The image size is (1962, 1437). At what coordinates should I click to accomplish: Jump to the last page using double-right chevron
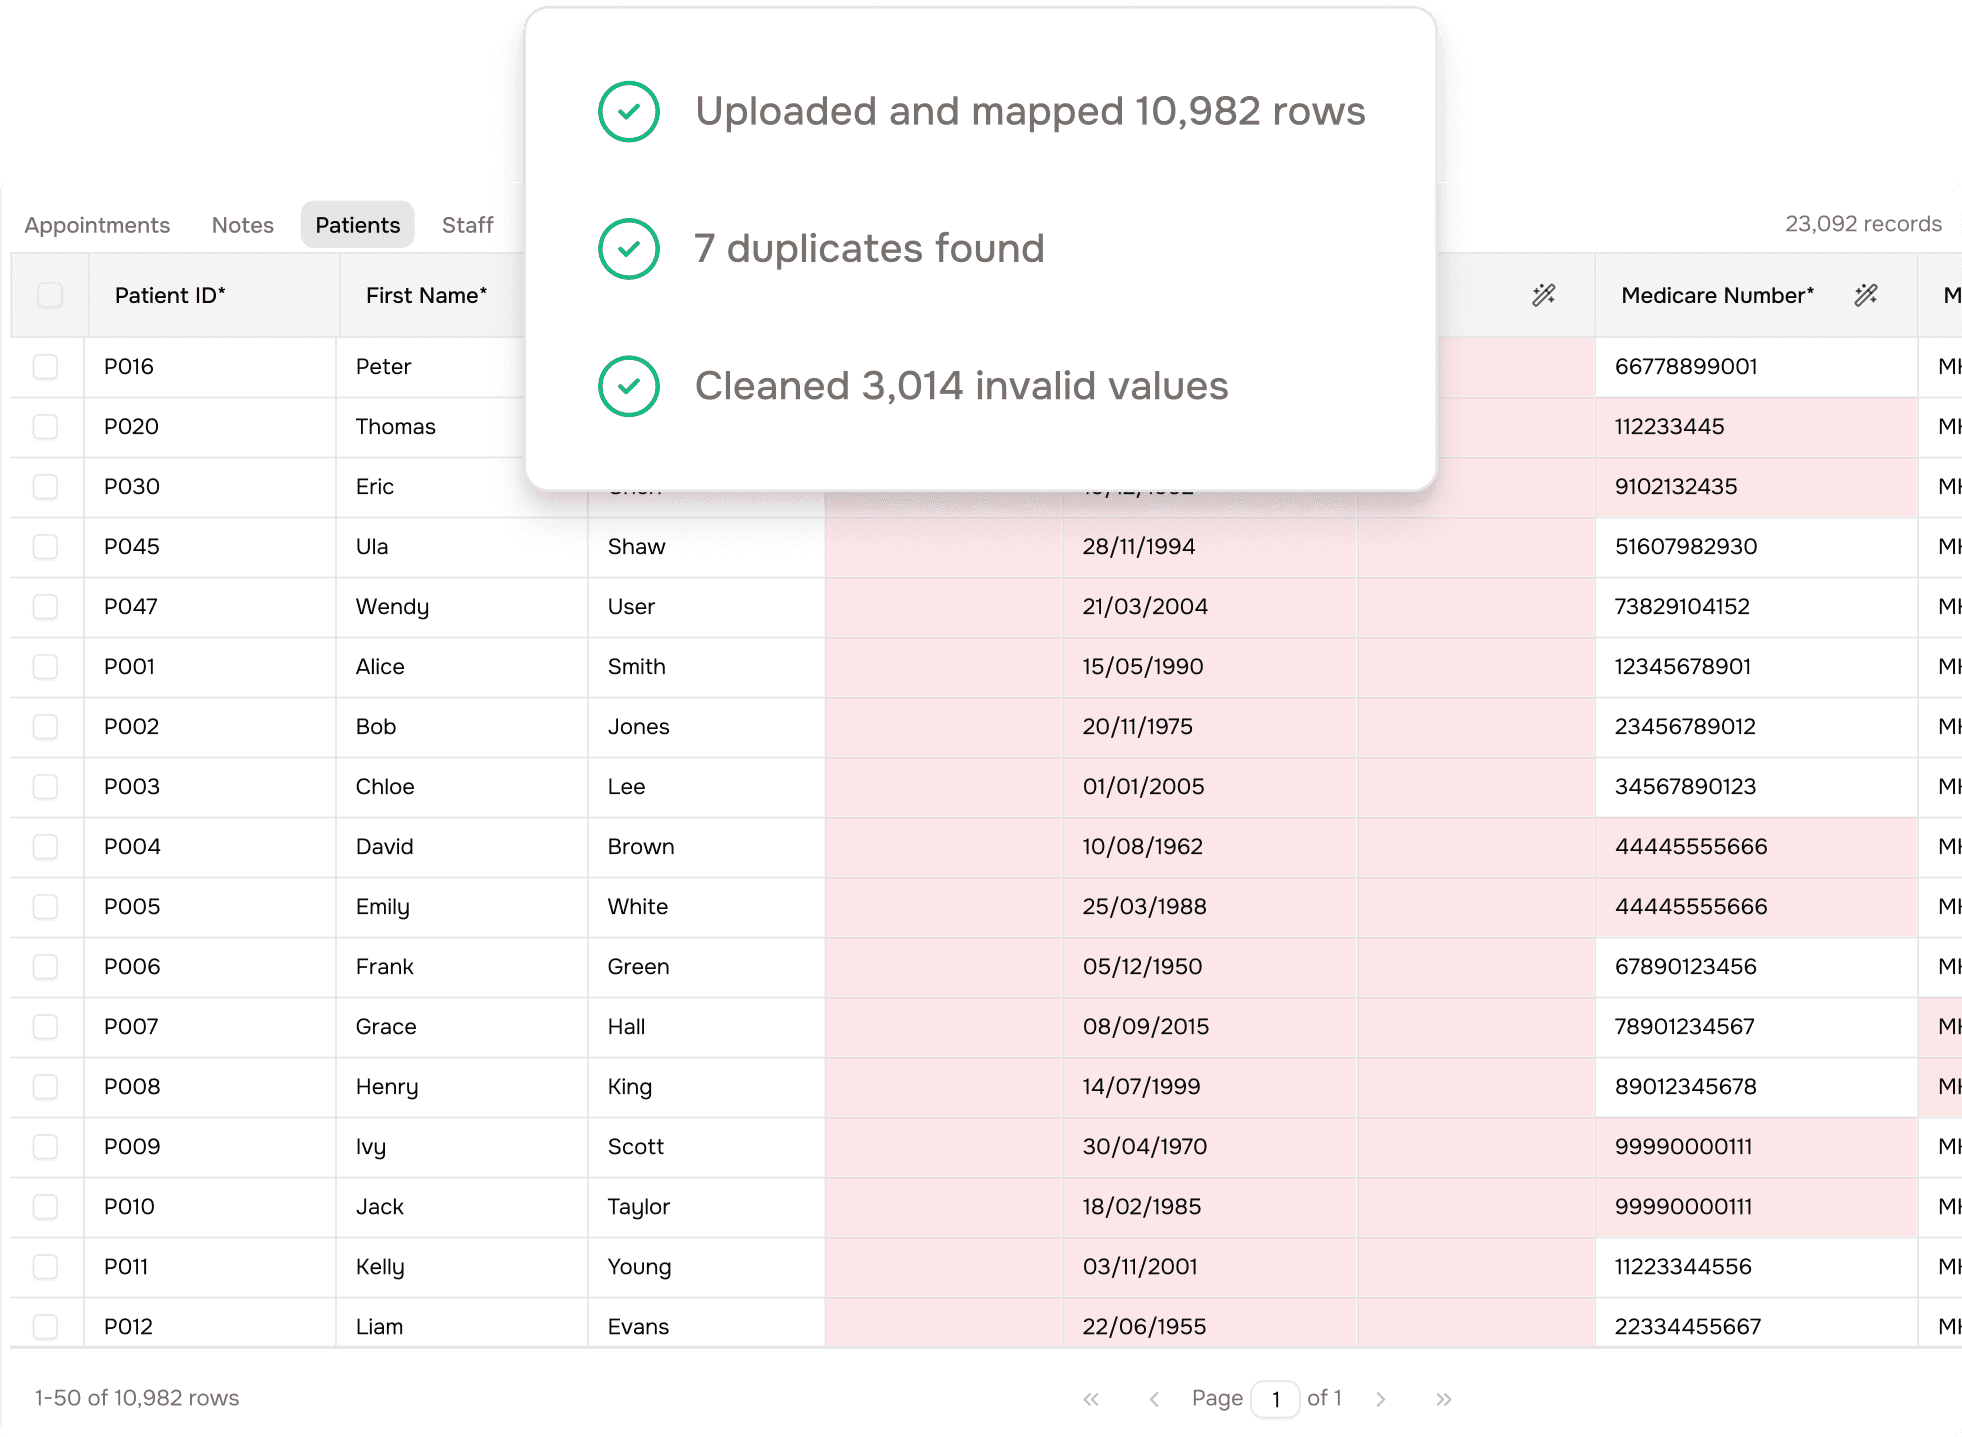click(1443, 1398)
